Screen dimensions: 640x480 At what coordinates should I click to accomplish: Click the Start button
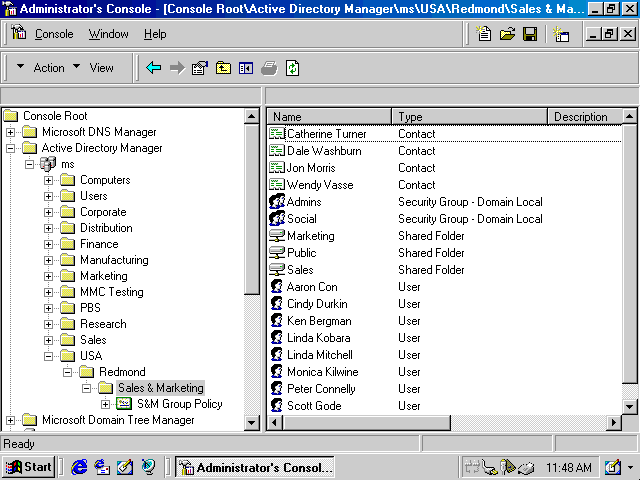point(29,467)
